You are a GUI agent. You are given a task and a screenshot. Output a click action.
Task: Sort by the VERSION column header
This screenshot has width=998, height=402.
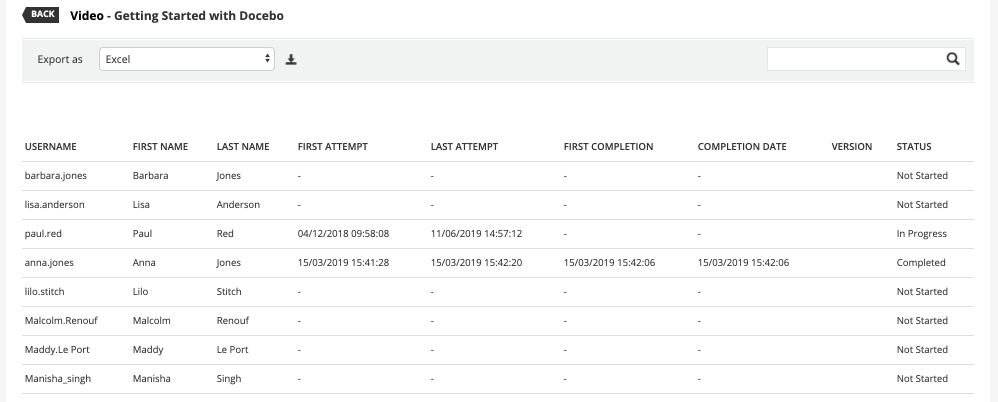pos(852,147)
